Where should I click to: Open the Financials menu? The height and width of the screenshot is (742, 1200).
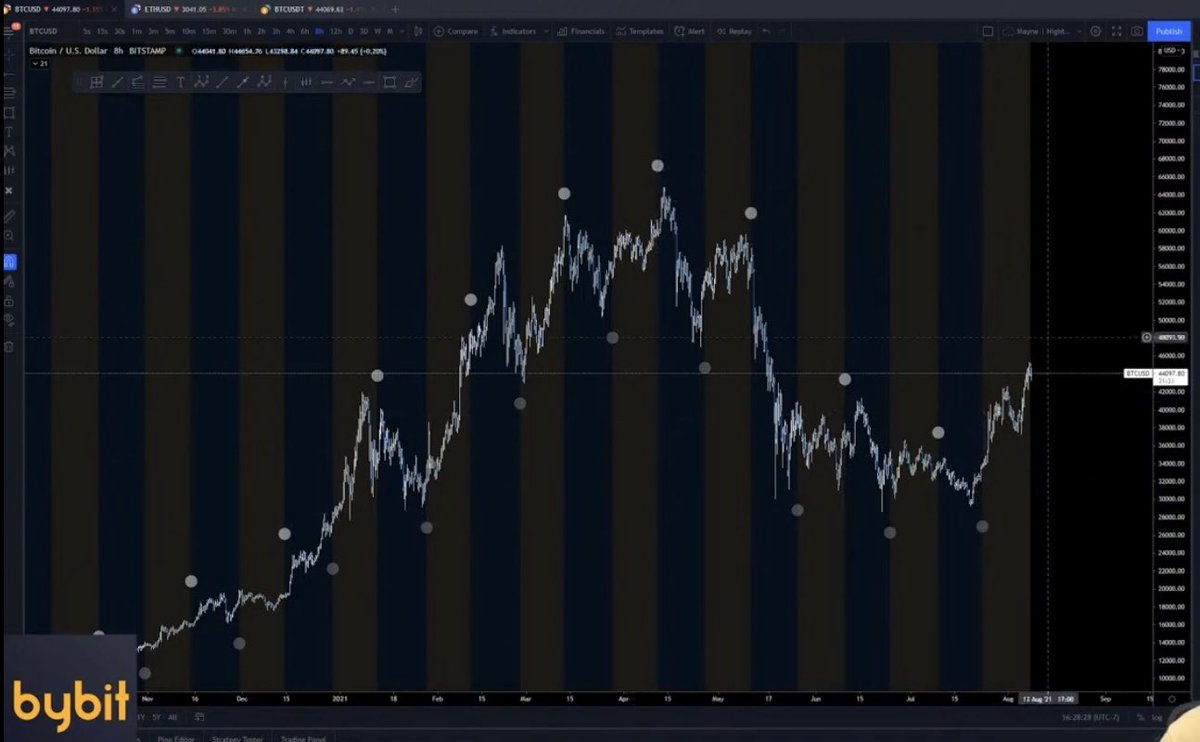(x=581, y=31)
